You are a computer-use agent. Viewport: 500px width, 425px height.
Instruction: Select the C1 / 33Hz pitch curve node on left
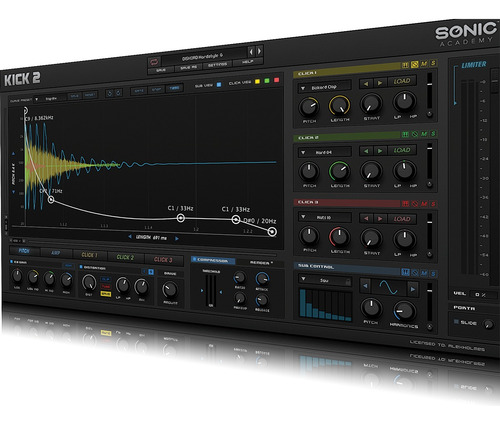(x=181, y=218)
